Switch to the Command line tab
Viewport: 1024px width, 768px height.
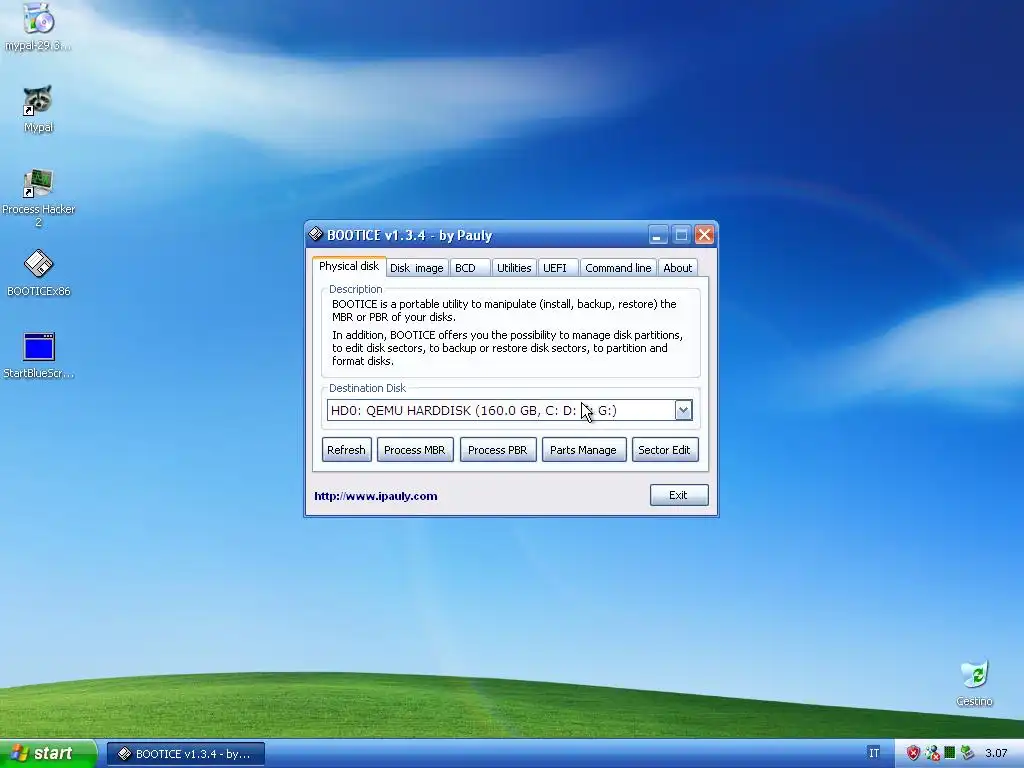(x=618, y=268)
